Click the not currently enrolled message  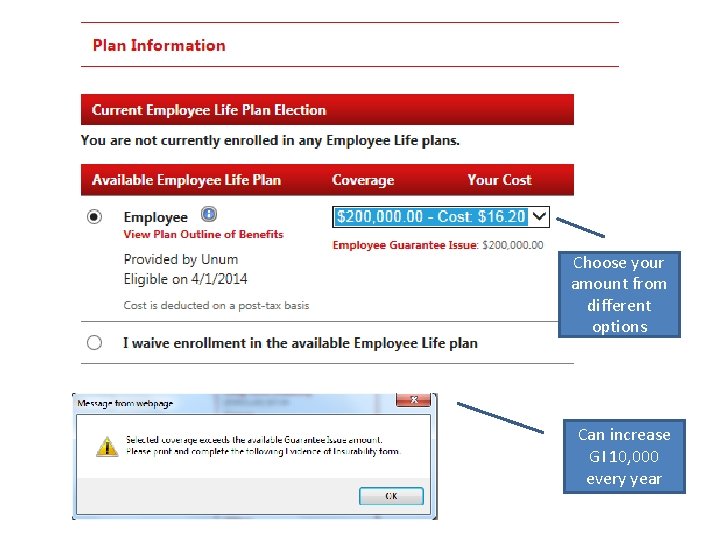click(270, 141)
